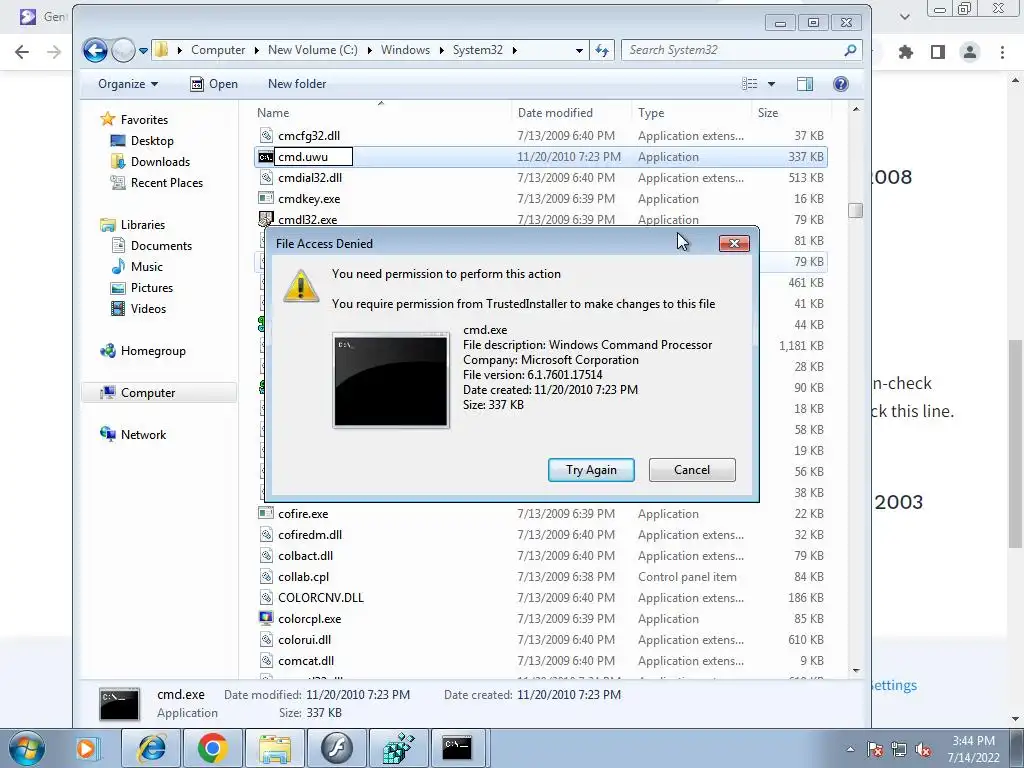Select New Volume (C:) breadcrumb

[x=313, y=50]
